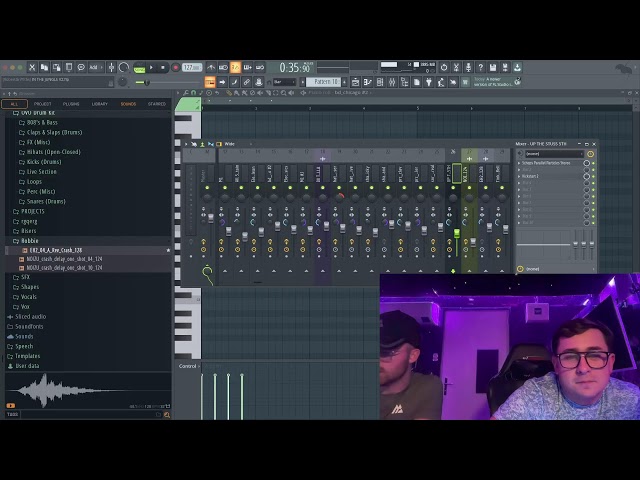
Task: Select the piano roll draw pencil tool
Action: 229,93
